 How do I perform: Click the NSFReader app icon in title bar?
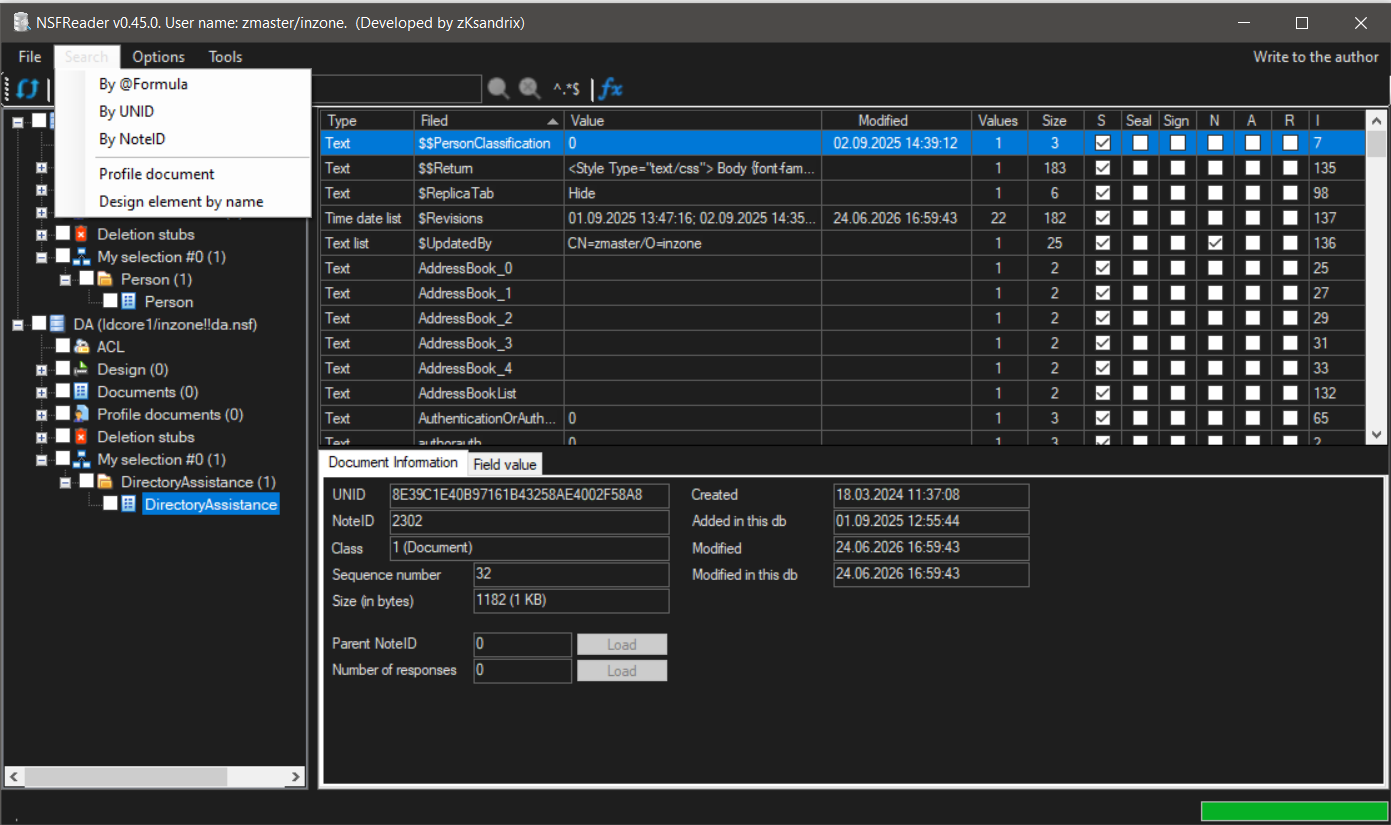click(21, 22)
